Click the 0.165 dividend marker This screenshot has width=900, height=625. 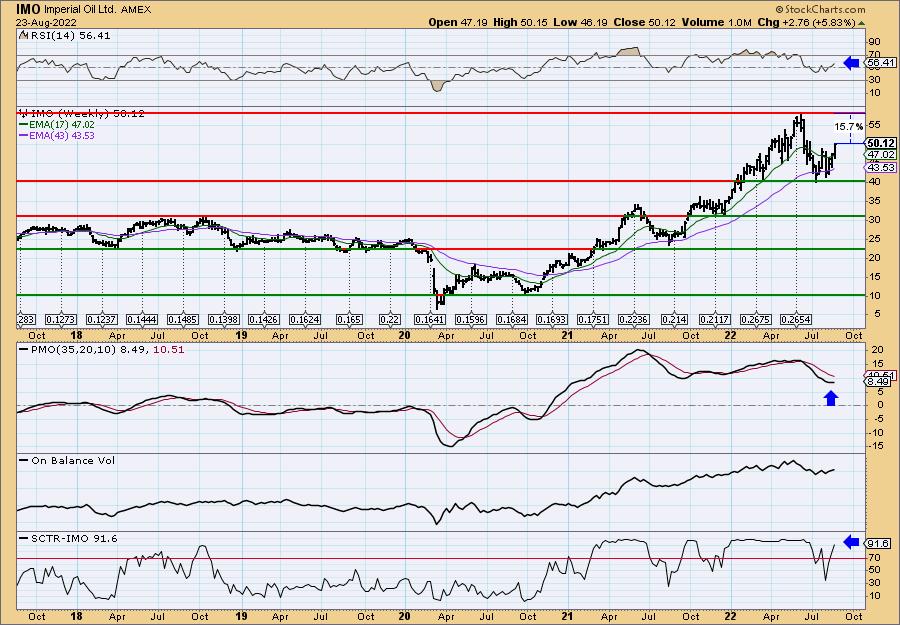349,319
